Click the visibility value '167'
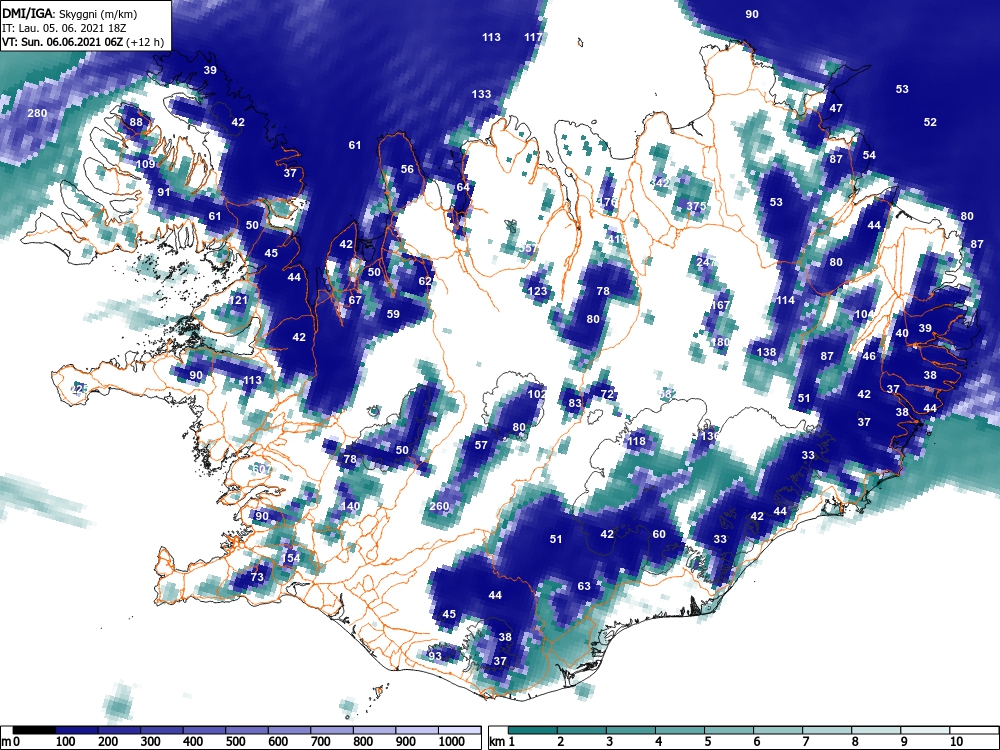The height and width of the screenshot is (750, 1000). tap(719, 305)
